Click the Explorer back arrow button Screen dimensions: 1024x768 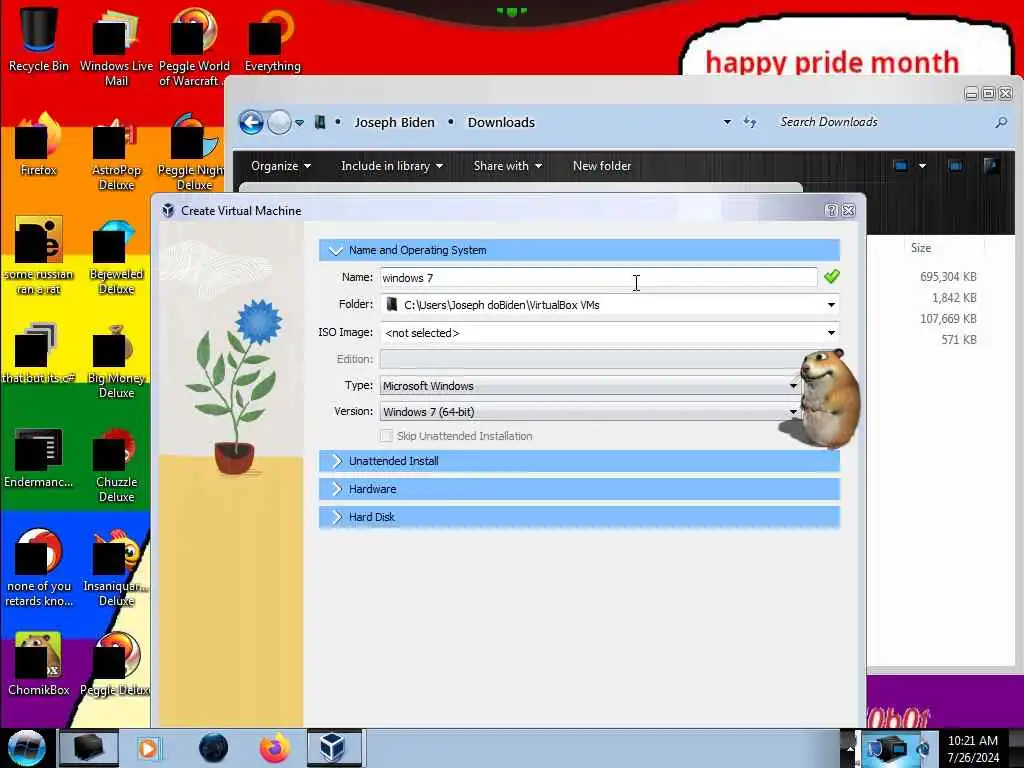tap(251, 122)
